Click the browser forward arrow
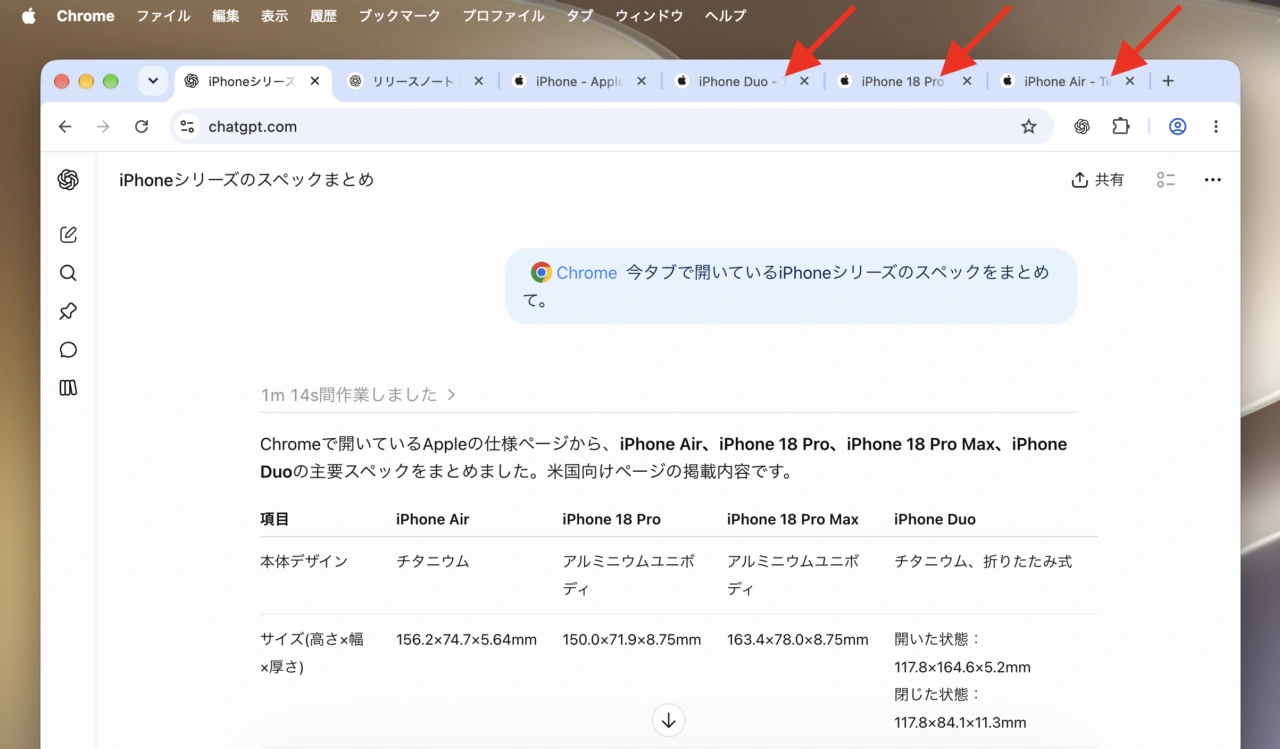1280x749 pixels. tap(103, 127)
